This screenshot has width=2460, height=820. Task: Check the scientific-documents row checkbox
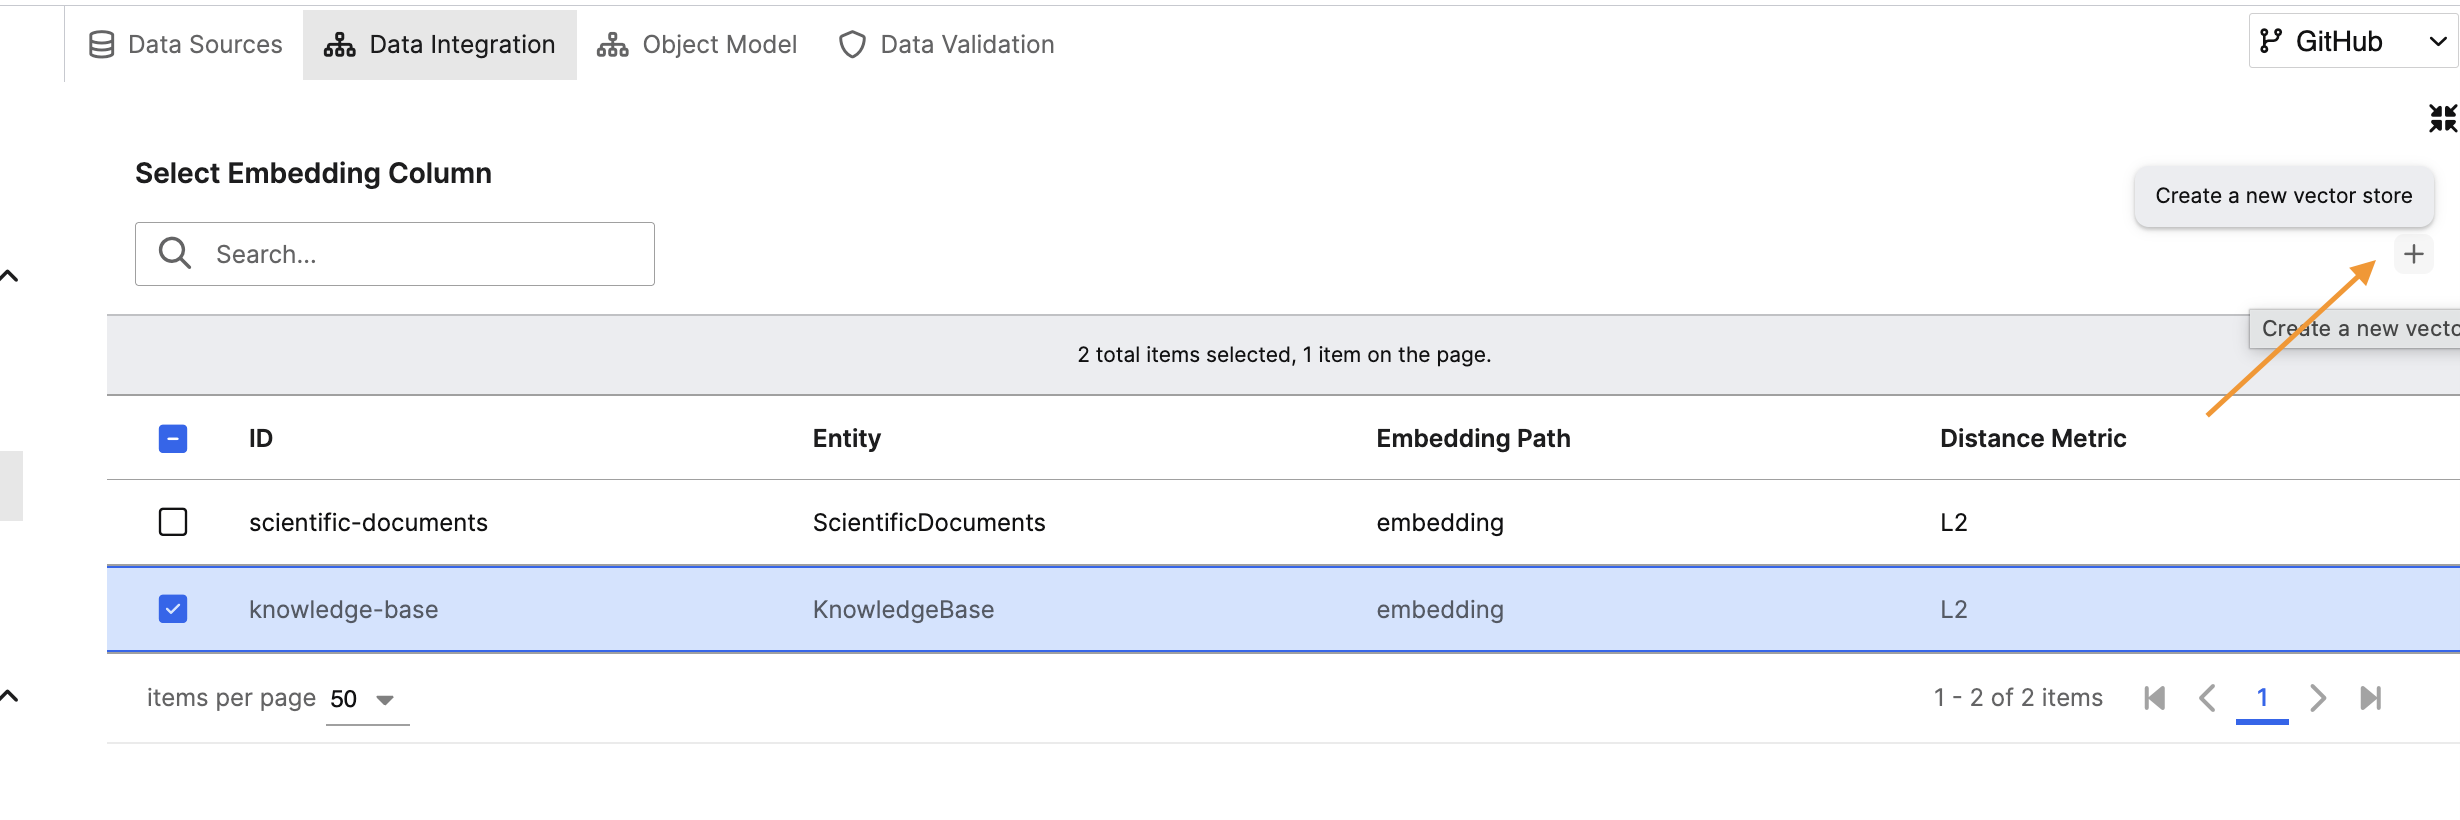coord(173,522)
